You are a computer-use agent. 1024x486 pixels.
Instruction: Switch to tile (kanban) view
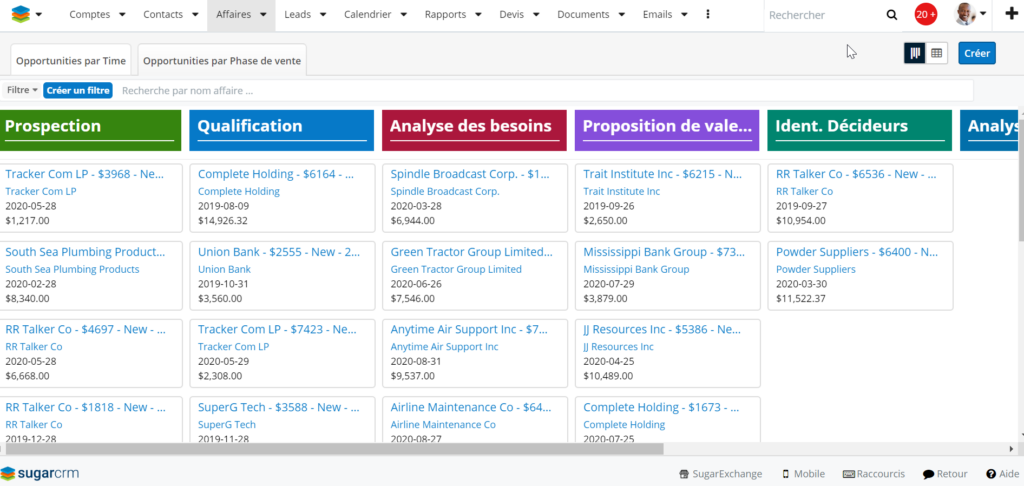(x=915, y=54)
